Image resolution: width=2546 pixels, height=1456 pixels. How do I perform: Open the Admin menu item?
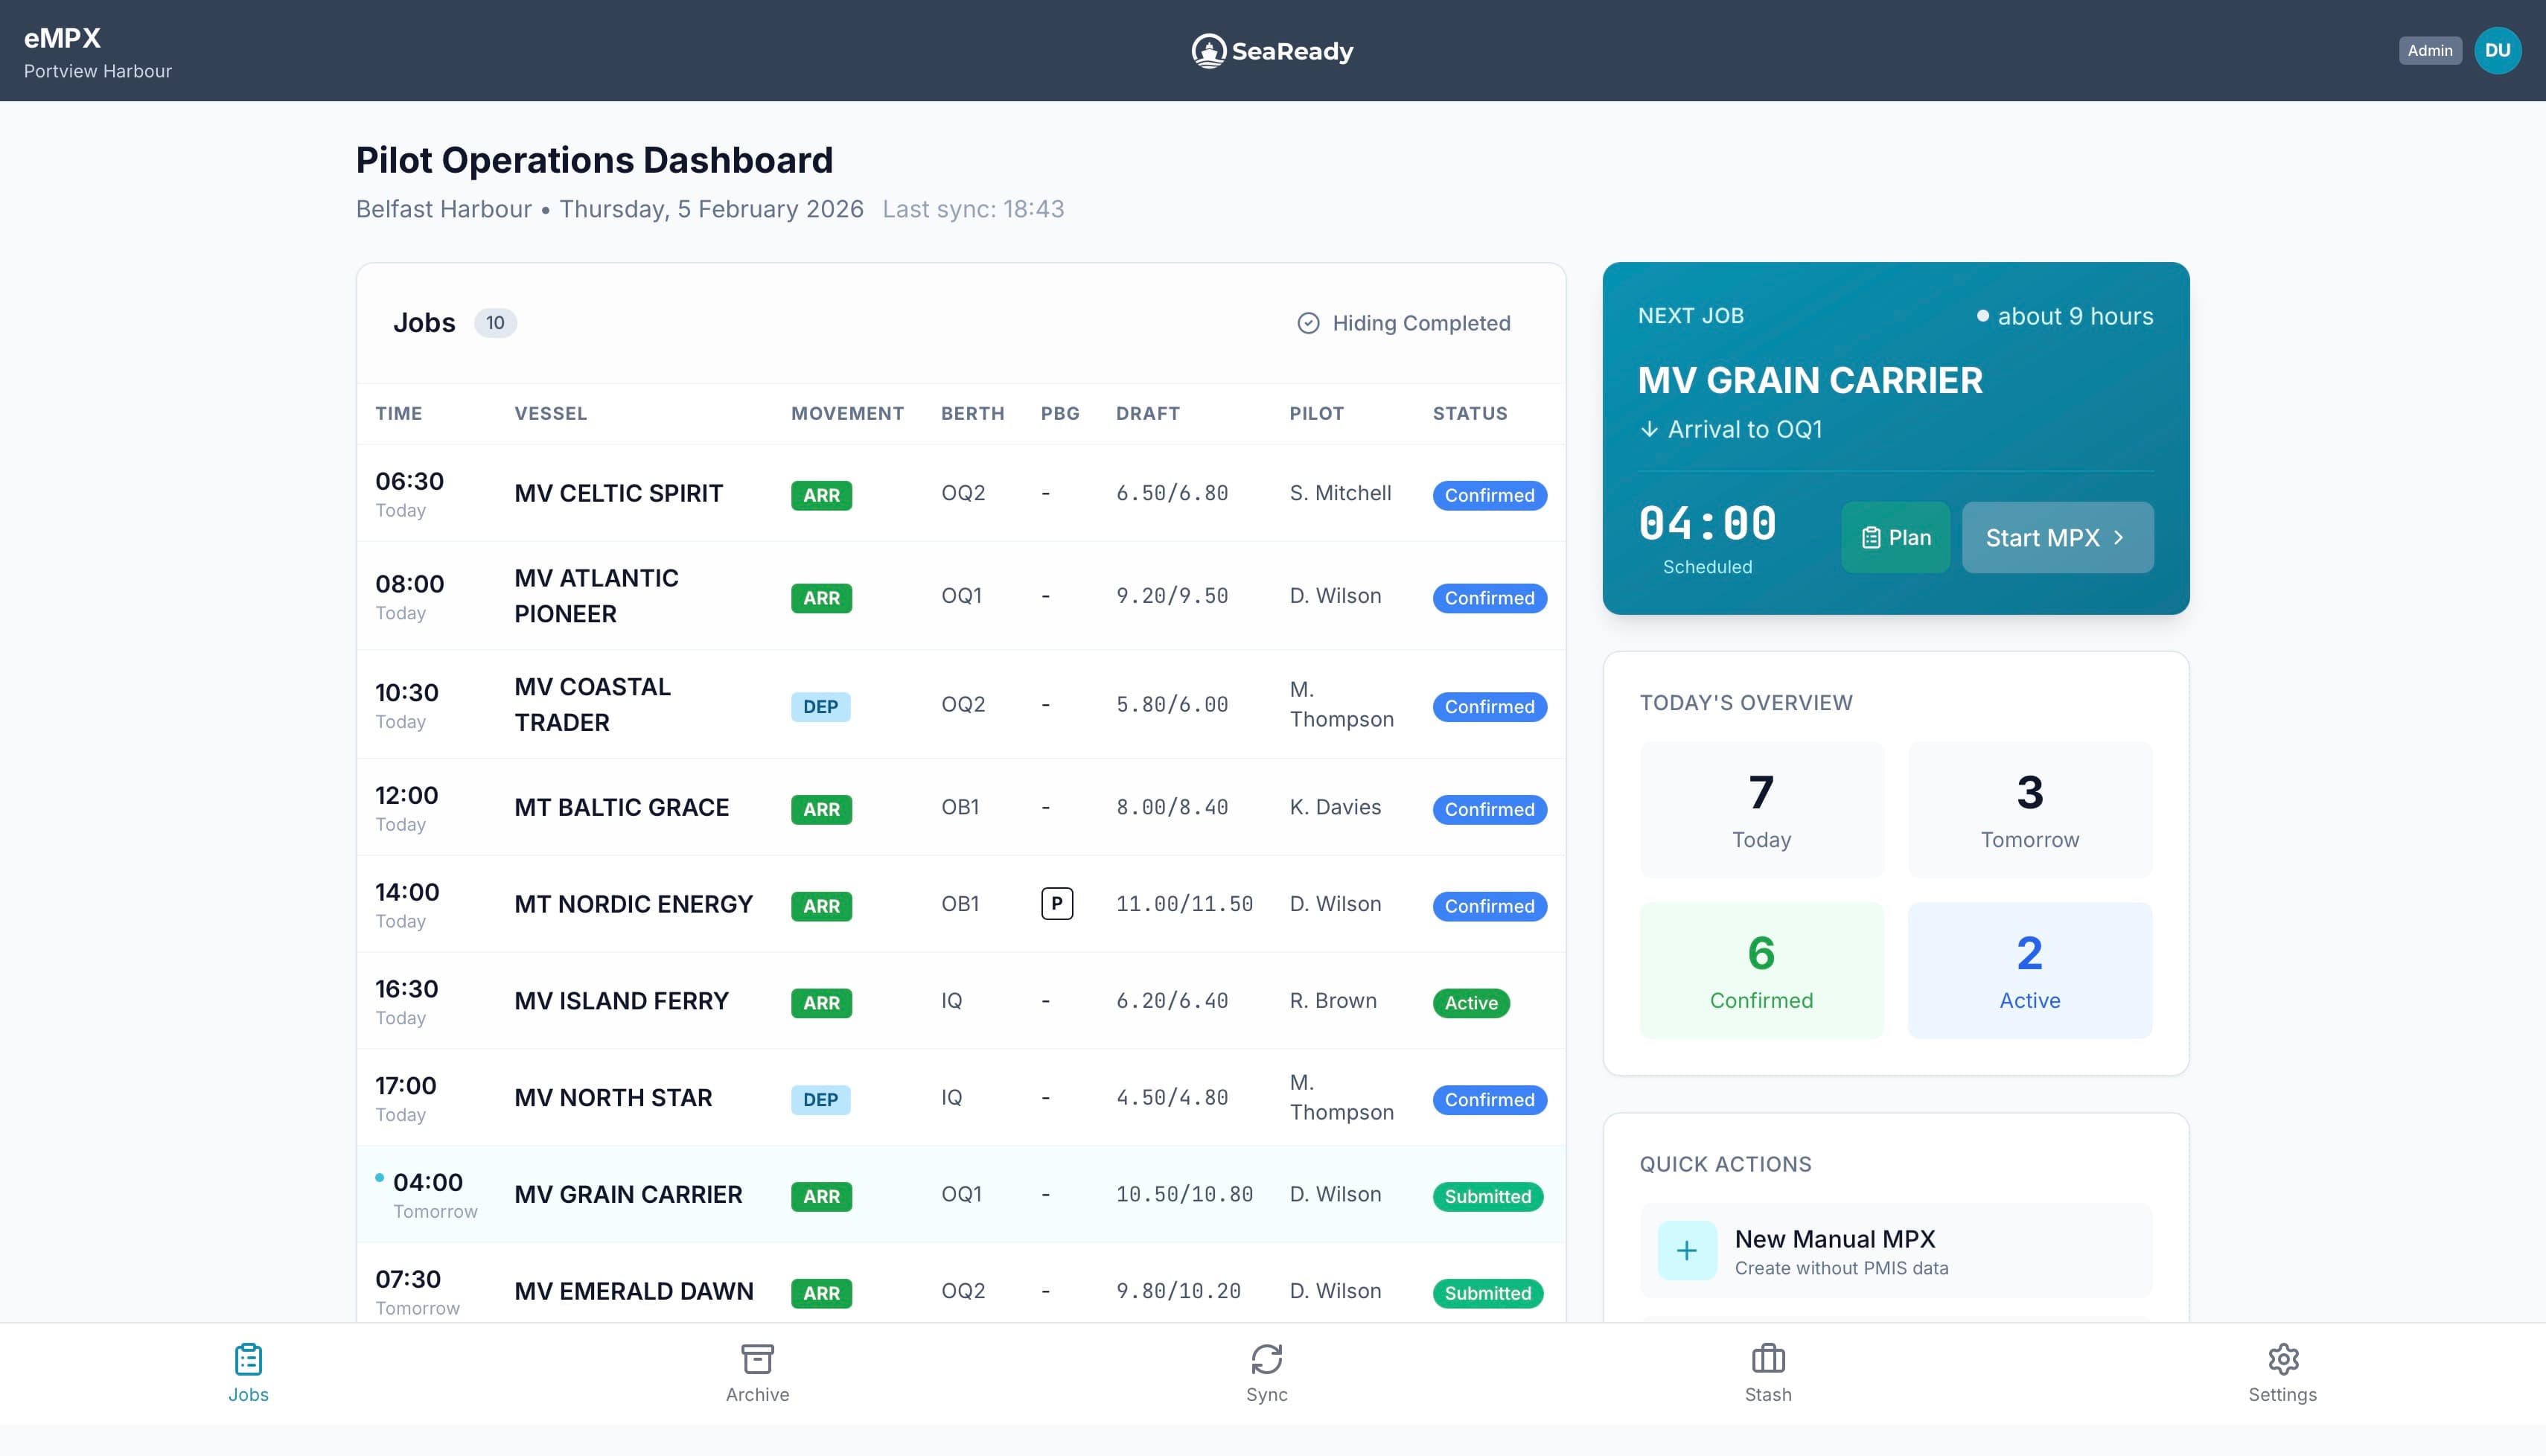click(x=2430, y=49)
